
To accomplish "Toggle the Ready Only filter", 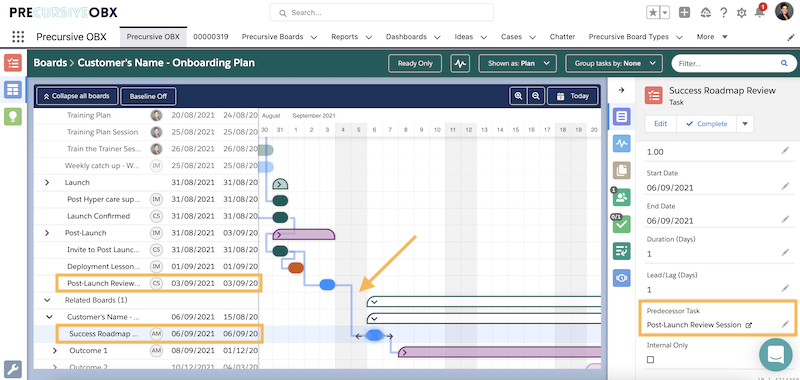I will pos(415,64).
